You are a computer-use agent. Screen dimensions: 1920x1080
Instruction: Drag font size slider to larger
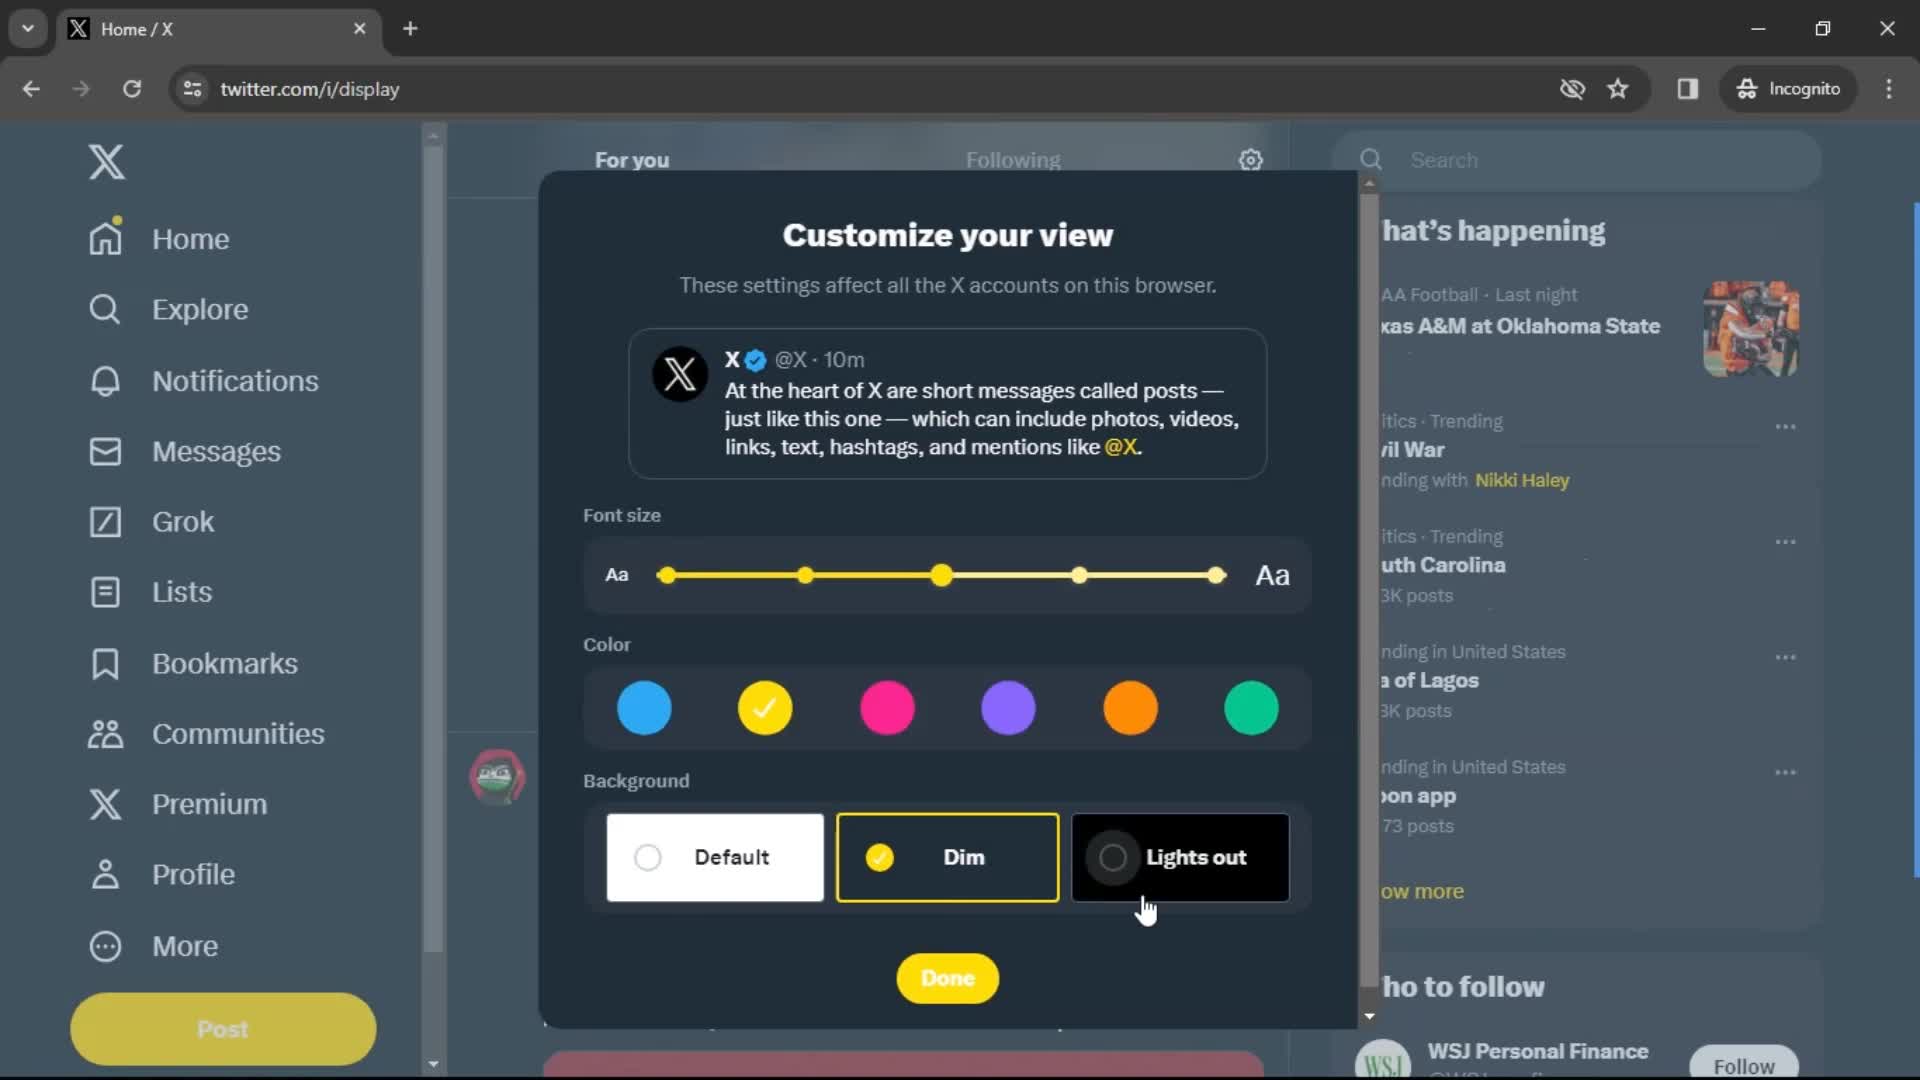1215,576
